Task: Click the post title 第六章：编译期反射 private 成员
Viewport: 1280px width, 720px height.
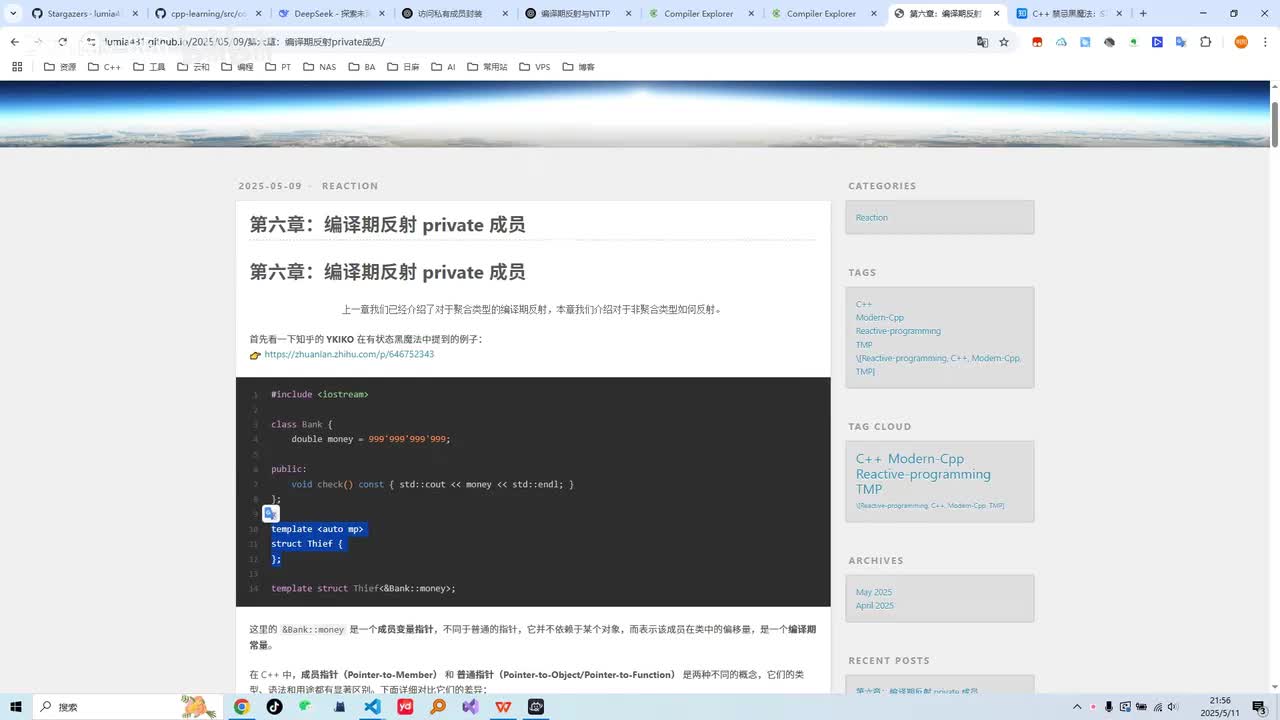Action: click(387, 225)
